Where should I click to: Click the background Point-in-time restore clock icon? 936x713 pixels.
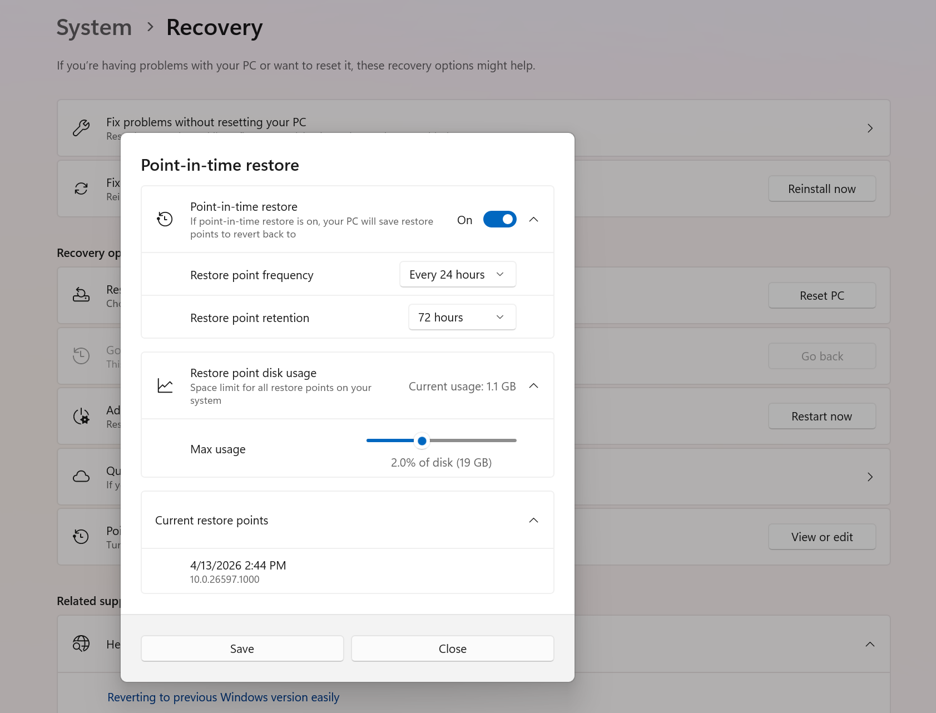click(81, 537)
